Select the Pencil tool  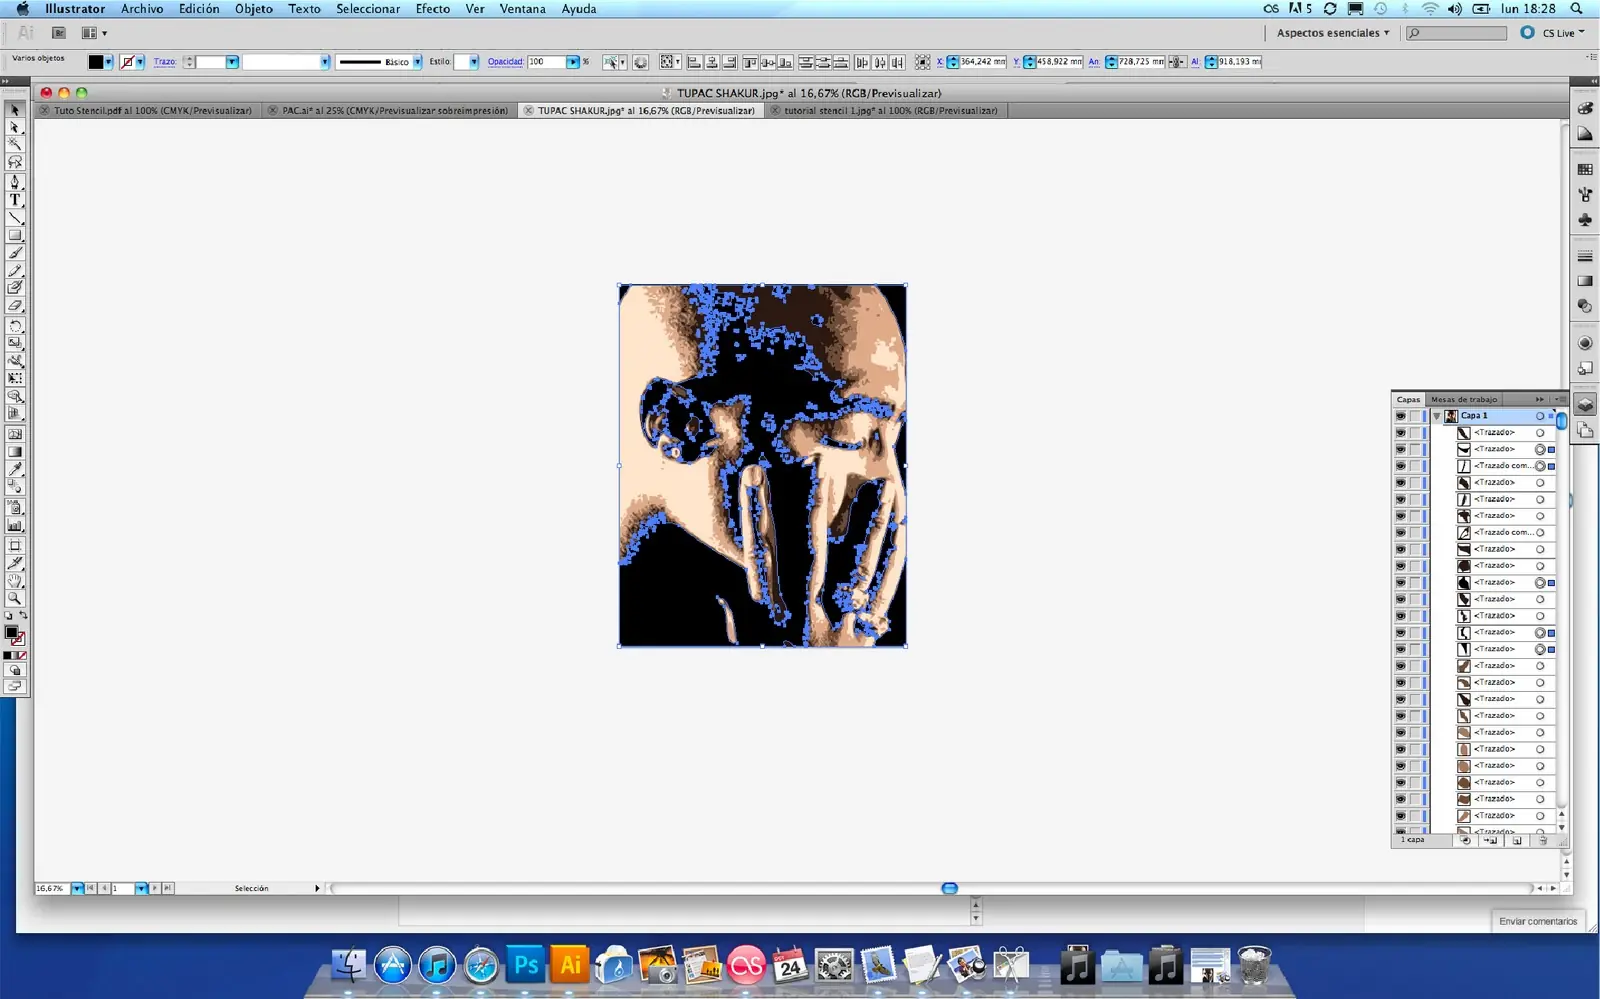[15, 271]
